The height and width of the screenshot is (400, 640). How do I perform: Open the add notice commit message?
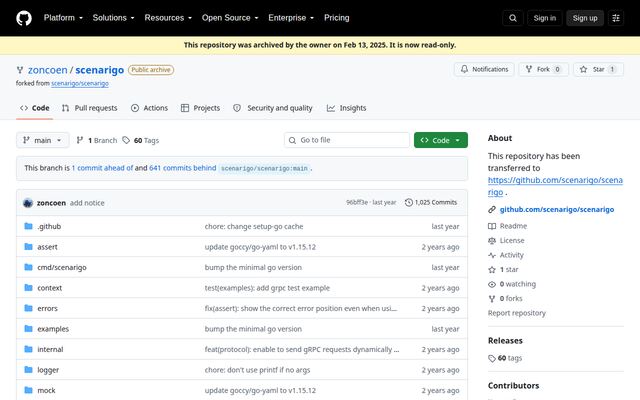click(x=87, y=203)
